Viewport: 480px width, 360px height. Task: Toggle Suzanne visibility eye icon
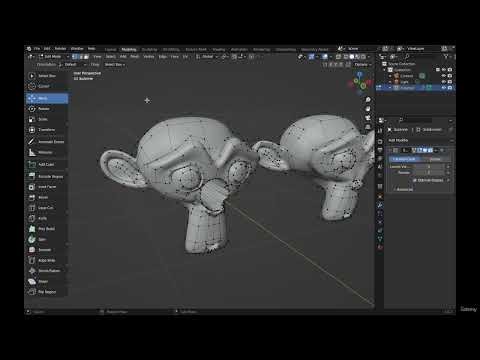(444, 88)
